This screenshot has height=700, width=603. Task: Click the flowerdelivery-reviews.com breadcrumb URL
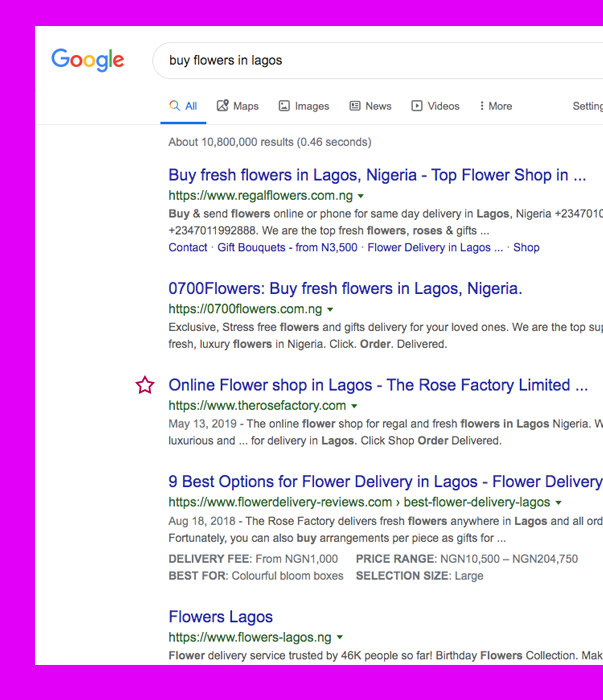pyautogui.click(x=359, y=502)
